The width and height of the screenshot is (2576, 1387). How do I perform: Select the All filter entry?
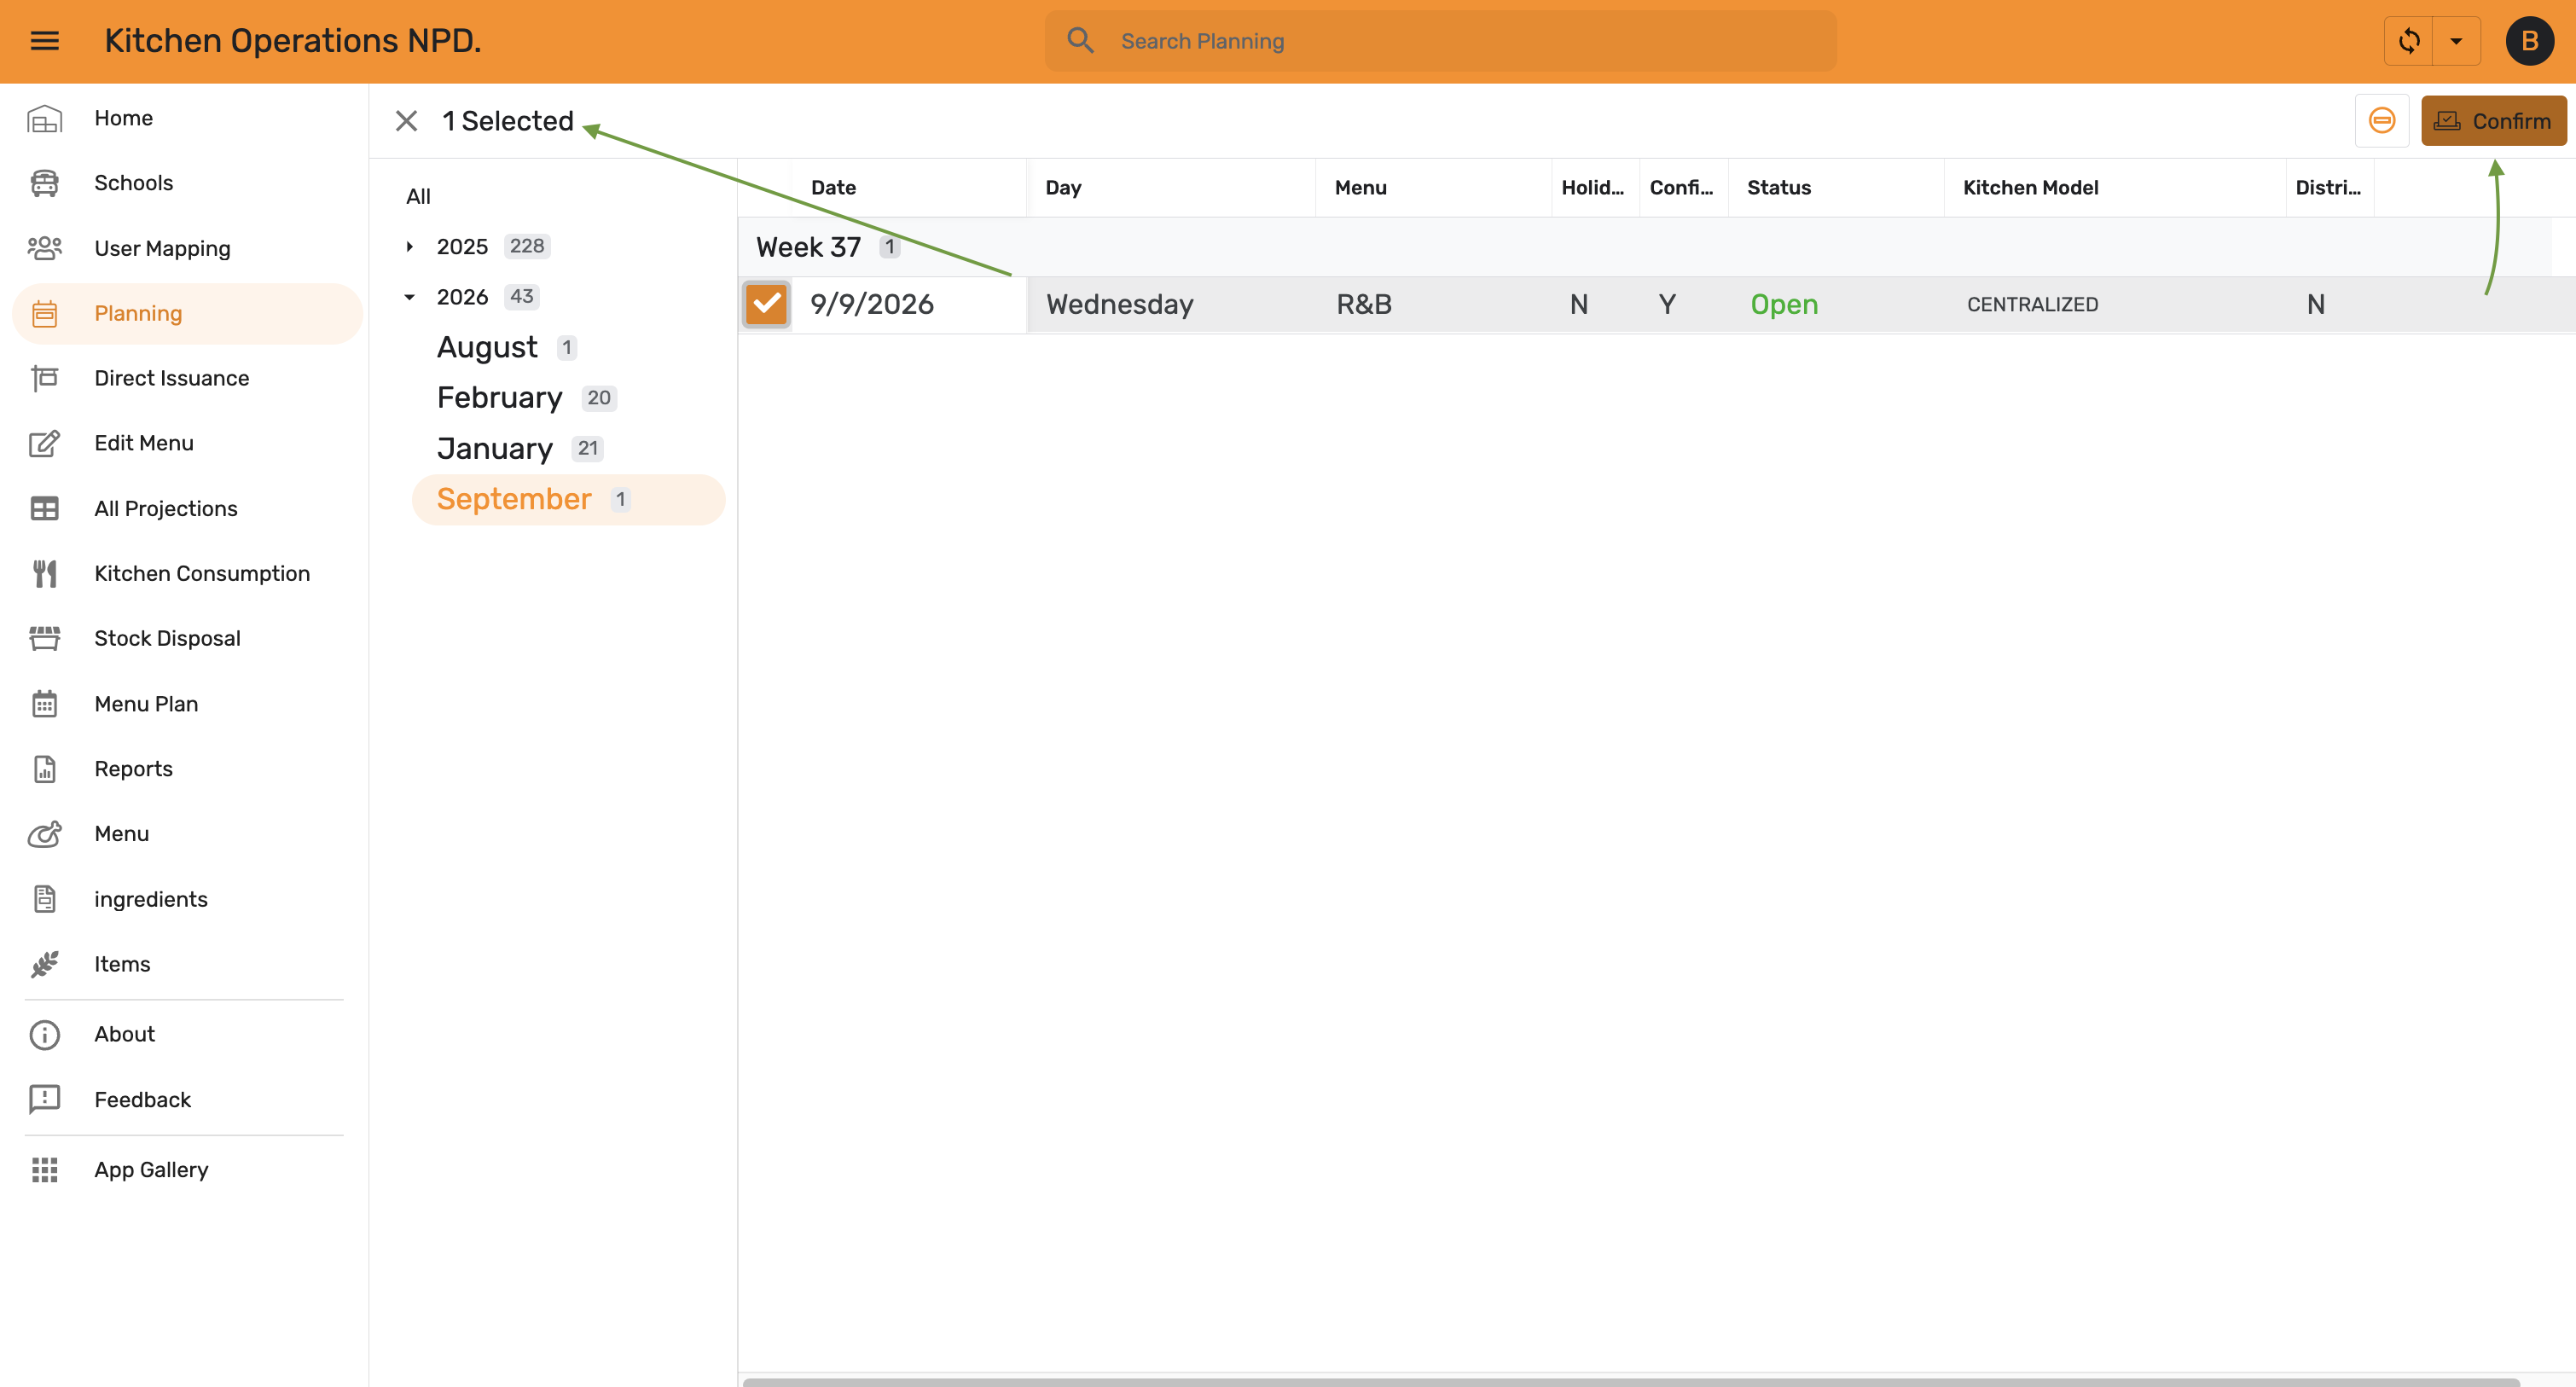coord(418,196)
